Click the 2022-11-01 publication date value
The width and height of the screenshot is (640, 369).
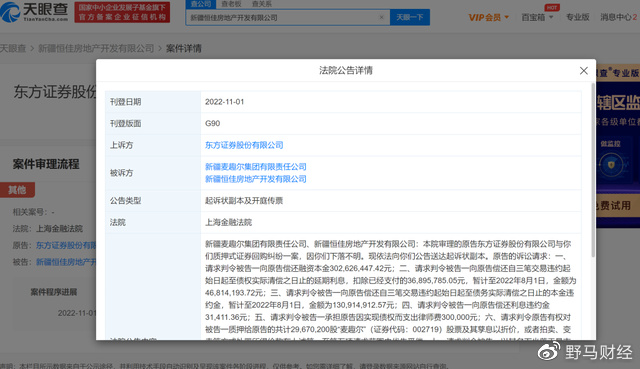click(x=224, y=102)
